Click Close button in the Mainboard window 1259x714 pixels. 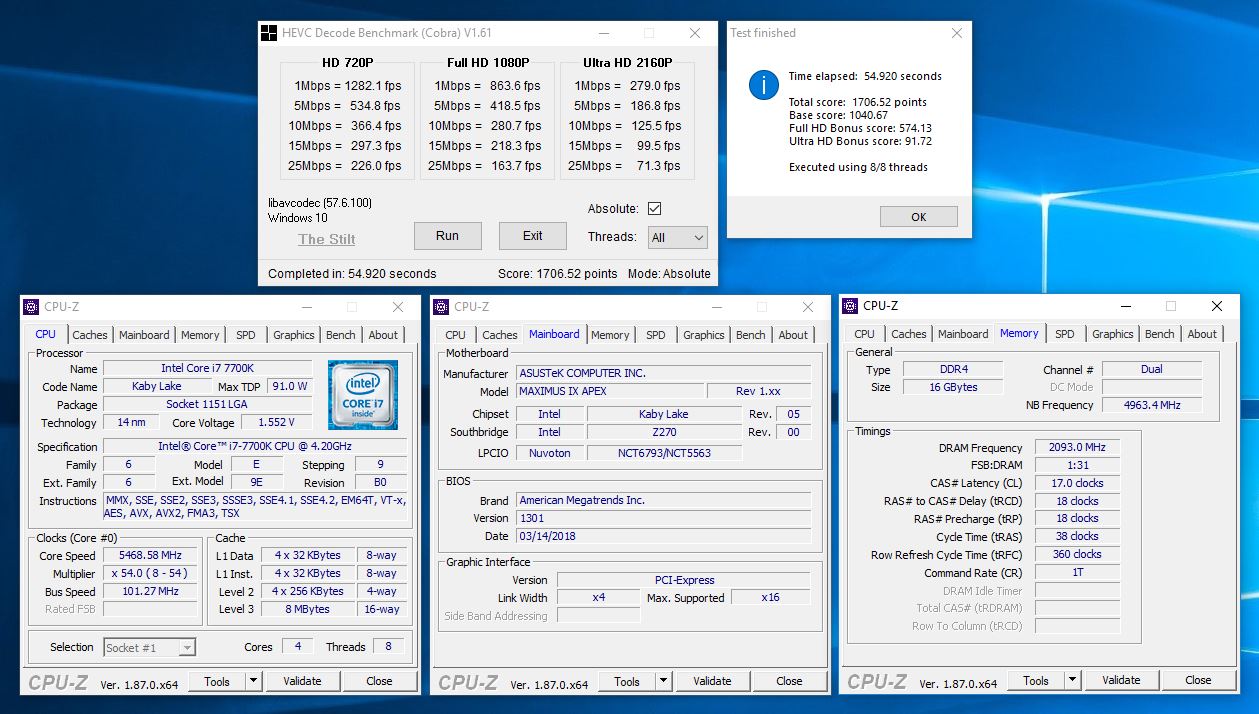point(789,681)
